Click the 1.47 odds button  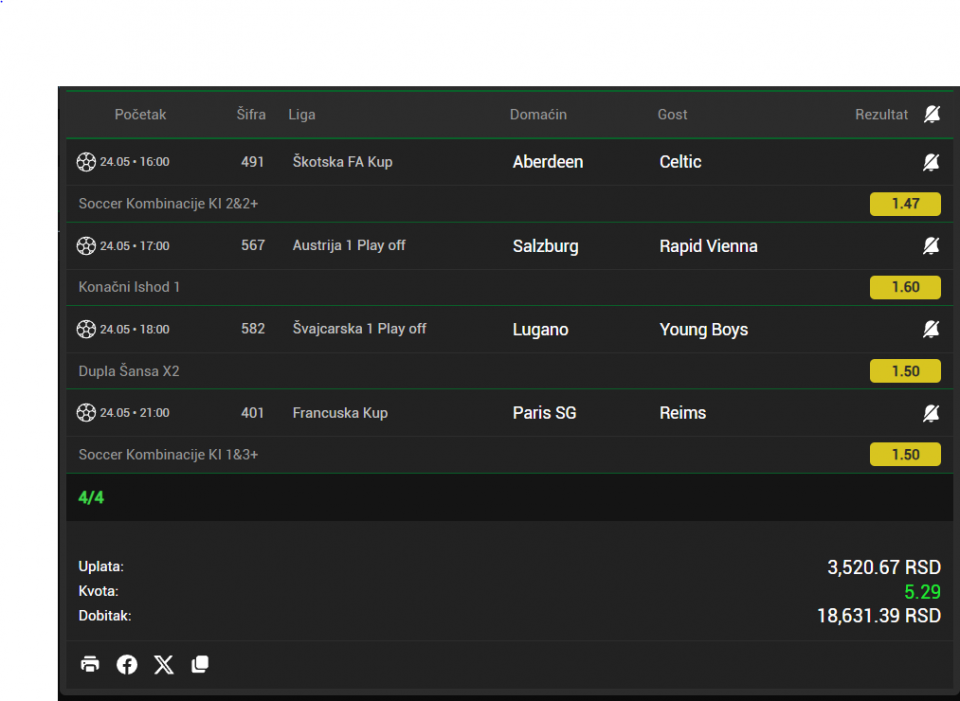tap(905, 204)
